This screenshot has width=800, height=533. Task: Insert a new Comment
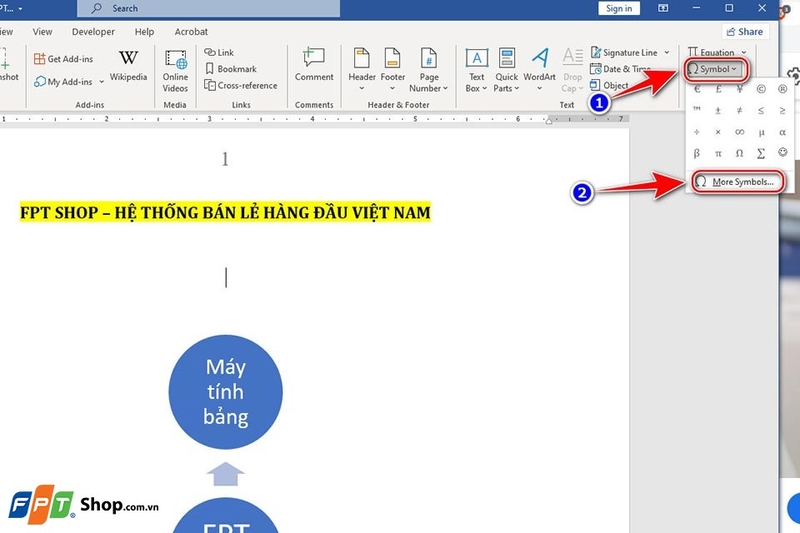click(x=314, y=65)
